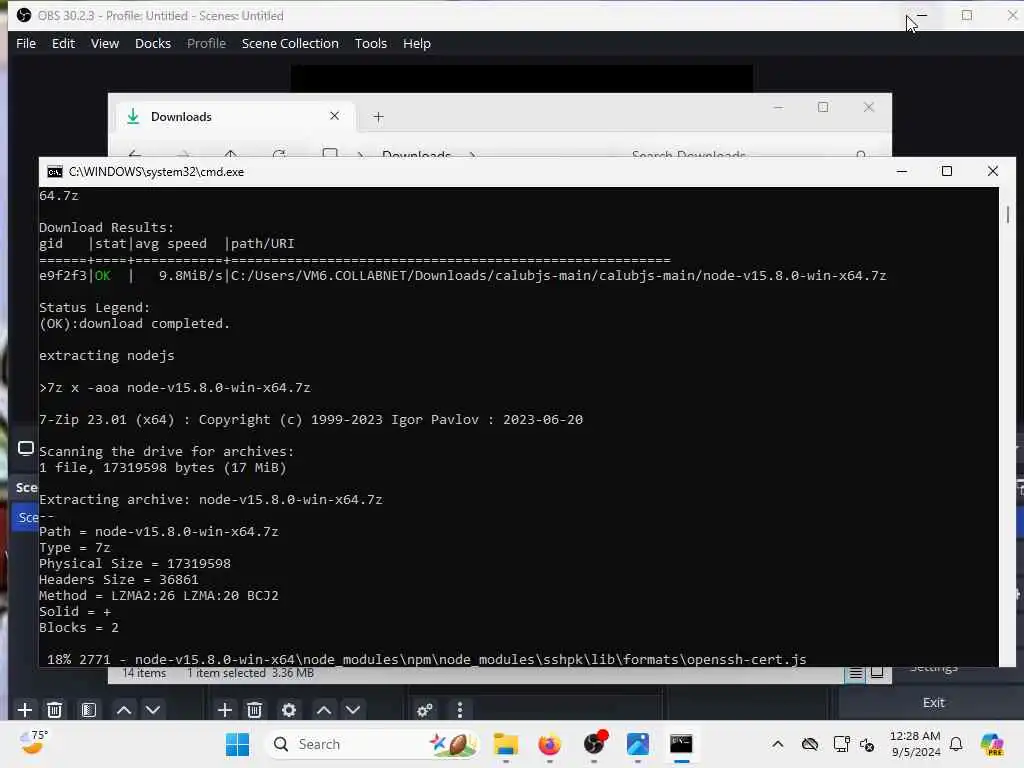Minimize the cmd.exe window
This screenshot has width=1024, height=768.
tap(902, 171)
